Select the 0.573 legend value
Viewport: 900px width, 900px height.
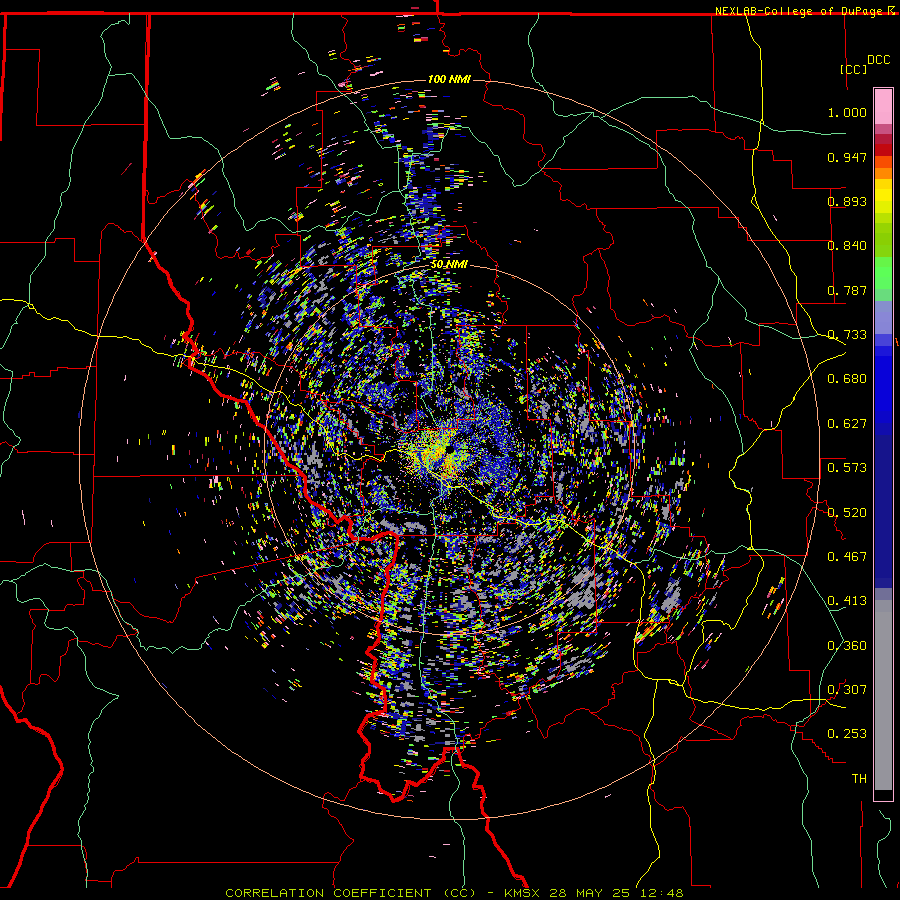tap(847, 468)
